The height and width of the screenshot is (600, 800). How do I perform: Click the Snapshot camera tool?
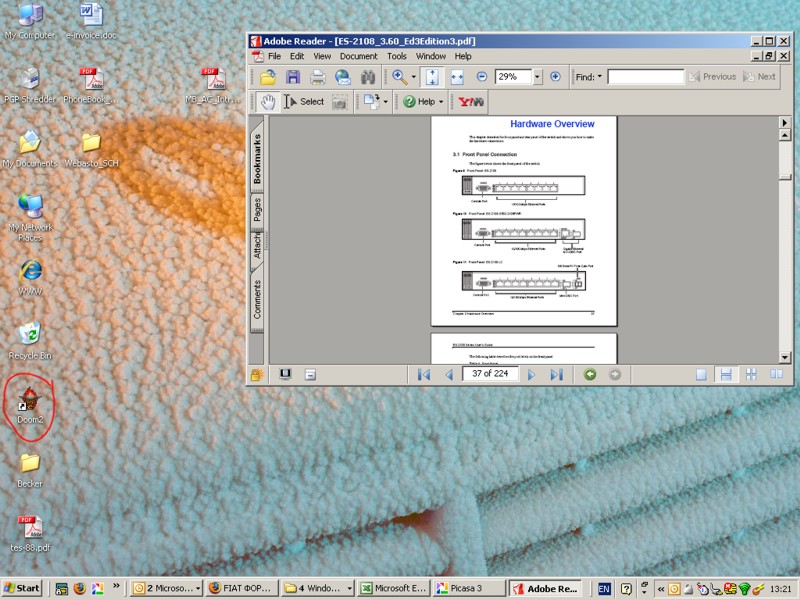pyautogui.click(x=340, y=102)
